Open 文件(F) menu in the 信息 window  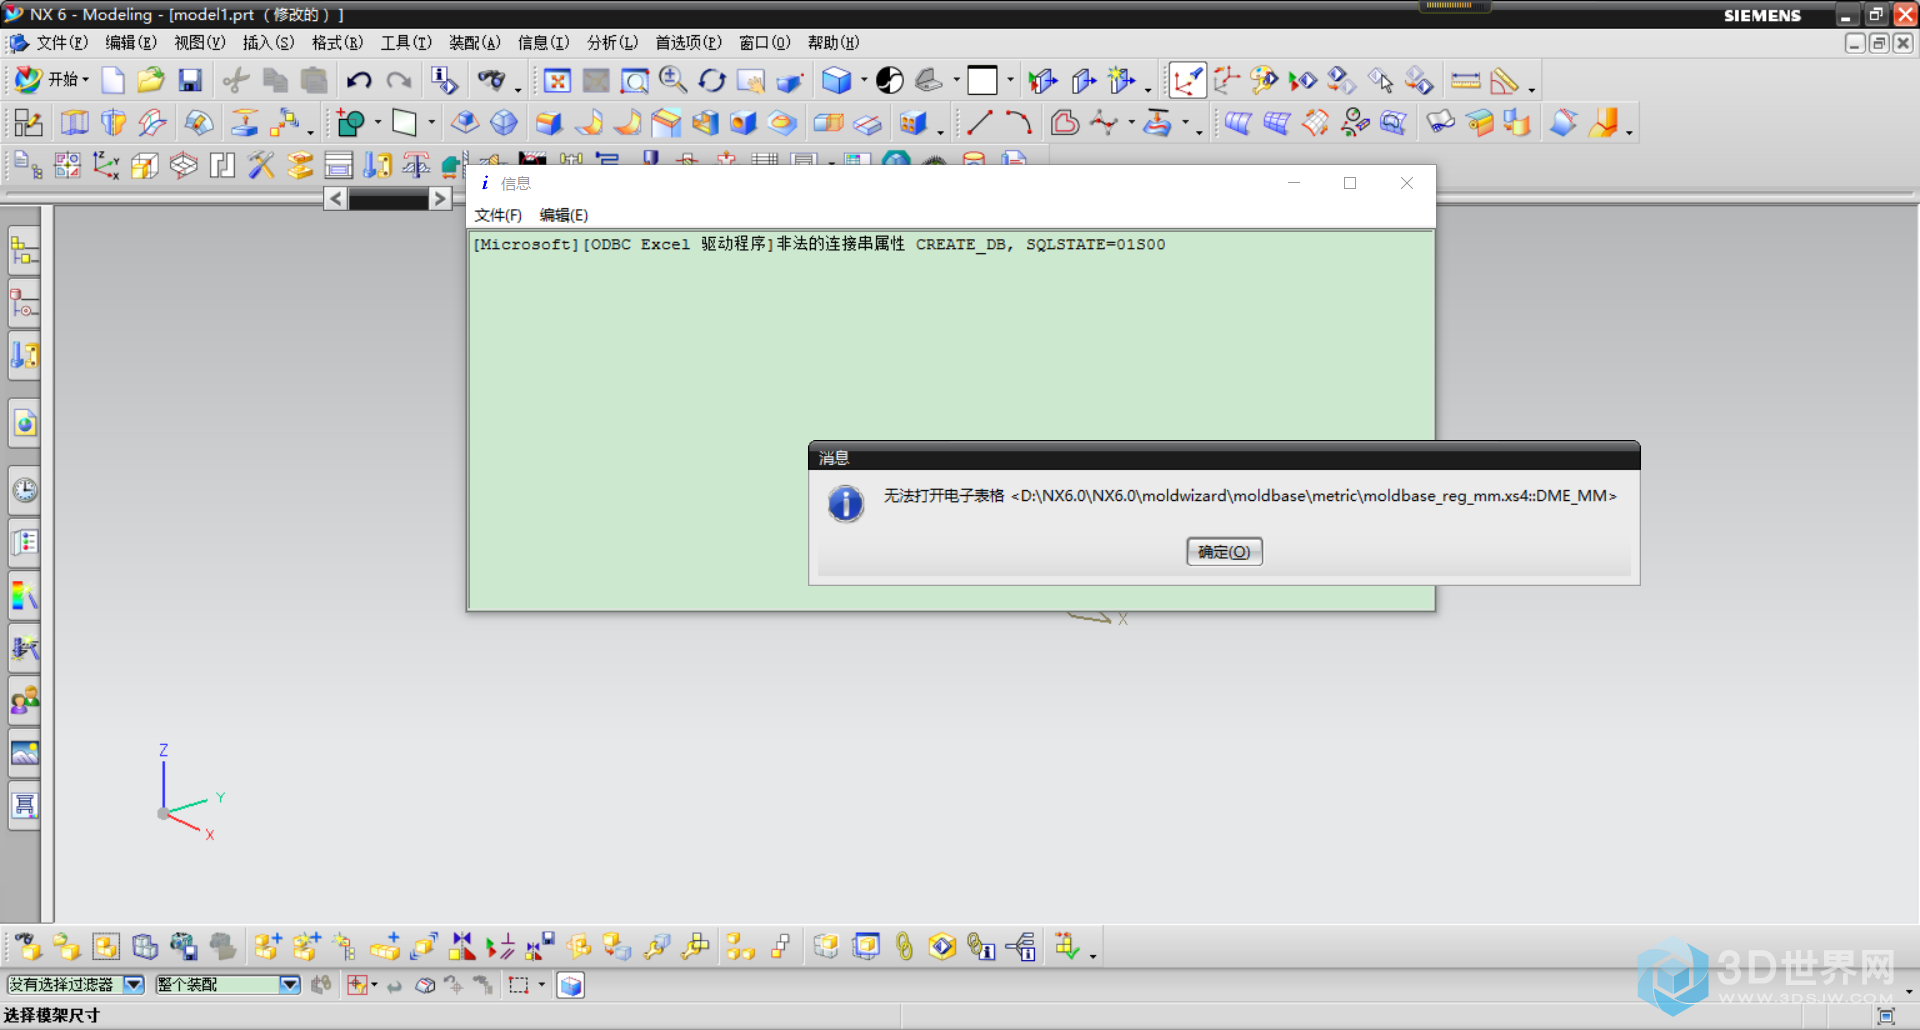pos(498,215)
